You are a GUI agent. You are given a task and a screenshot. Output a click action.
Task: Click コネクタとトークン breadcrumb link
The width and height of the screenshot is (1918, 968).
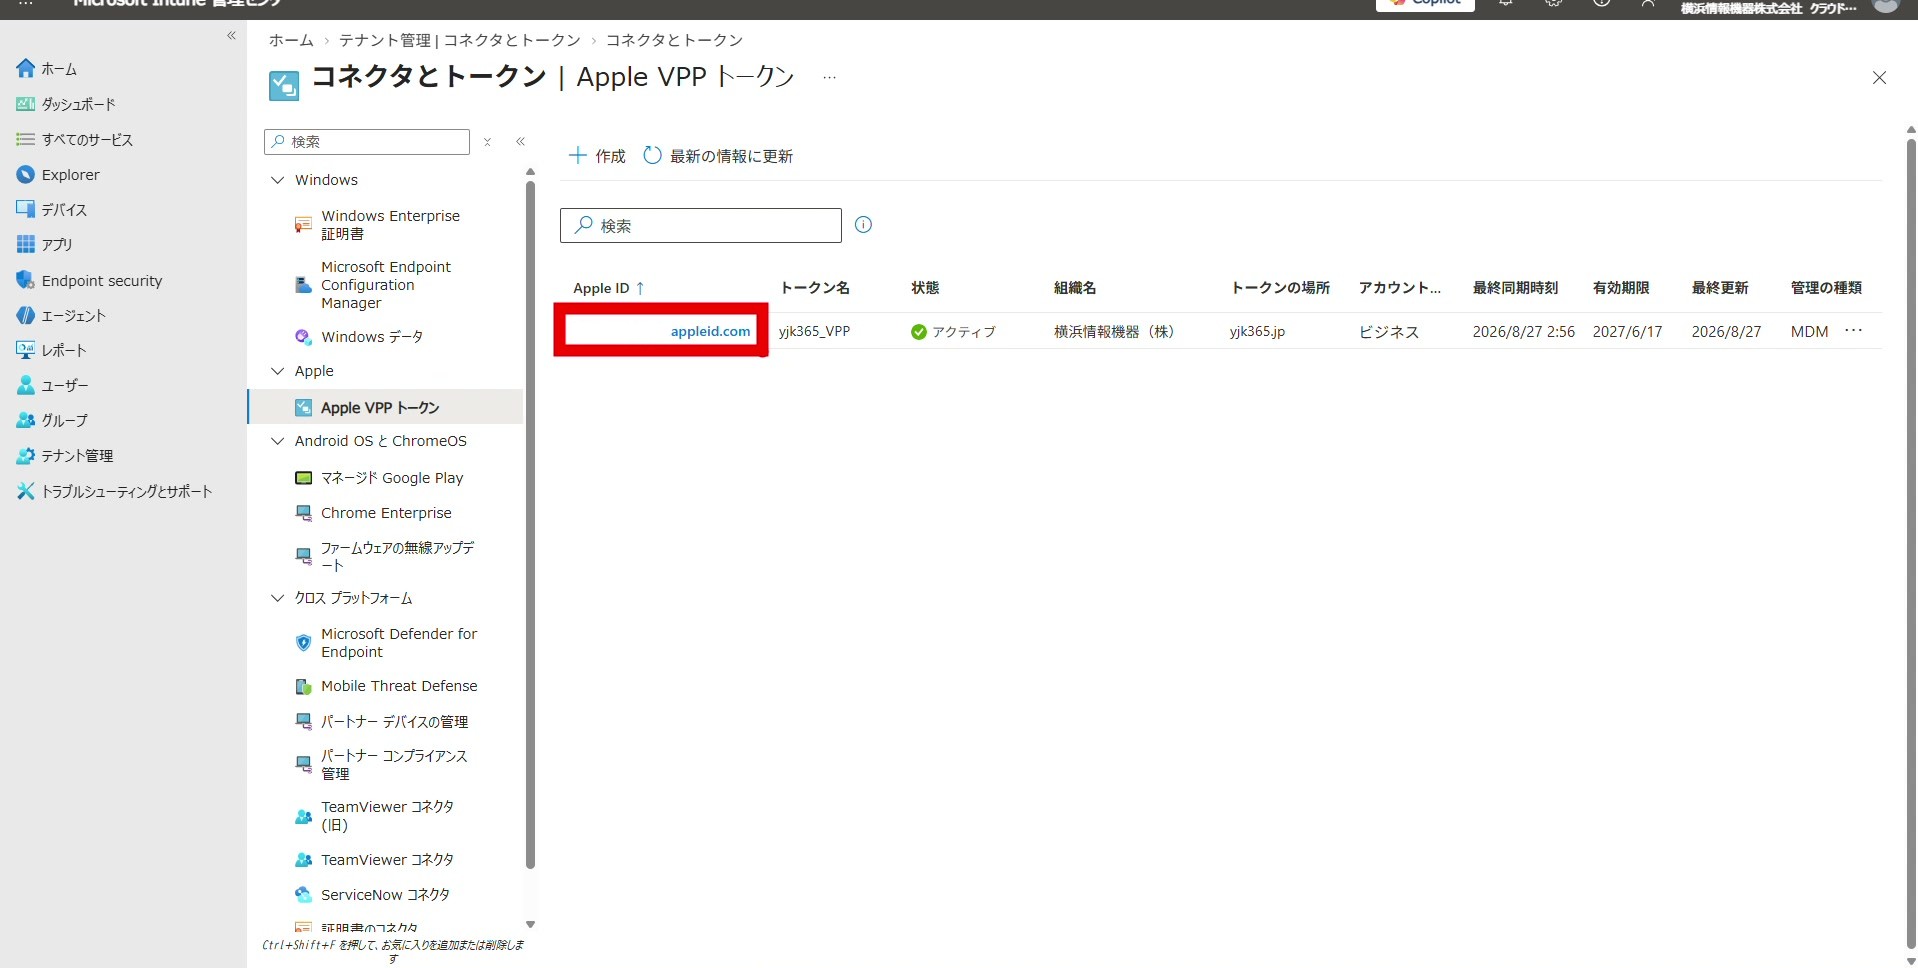pyautogui.click(x=674, y=40)
